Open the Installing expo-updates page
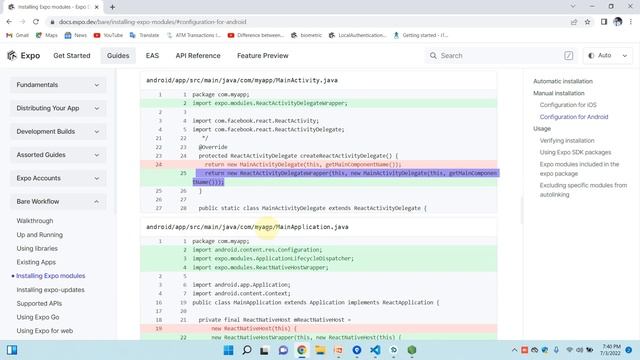Viewport: 640px width, 360px height. point(50,290)
